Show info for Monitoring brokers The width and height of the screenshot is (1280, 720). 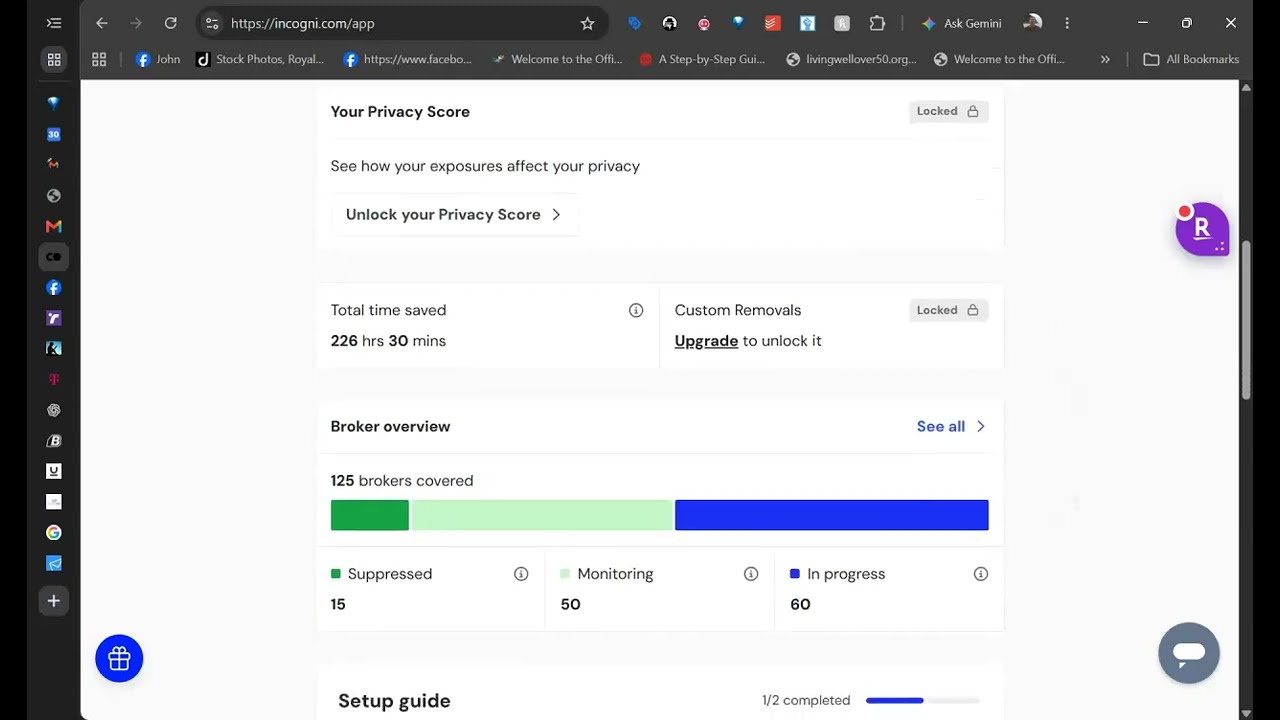point(751,574)
